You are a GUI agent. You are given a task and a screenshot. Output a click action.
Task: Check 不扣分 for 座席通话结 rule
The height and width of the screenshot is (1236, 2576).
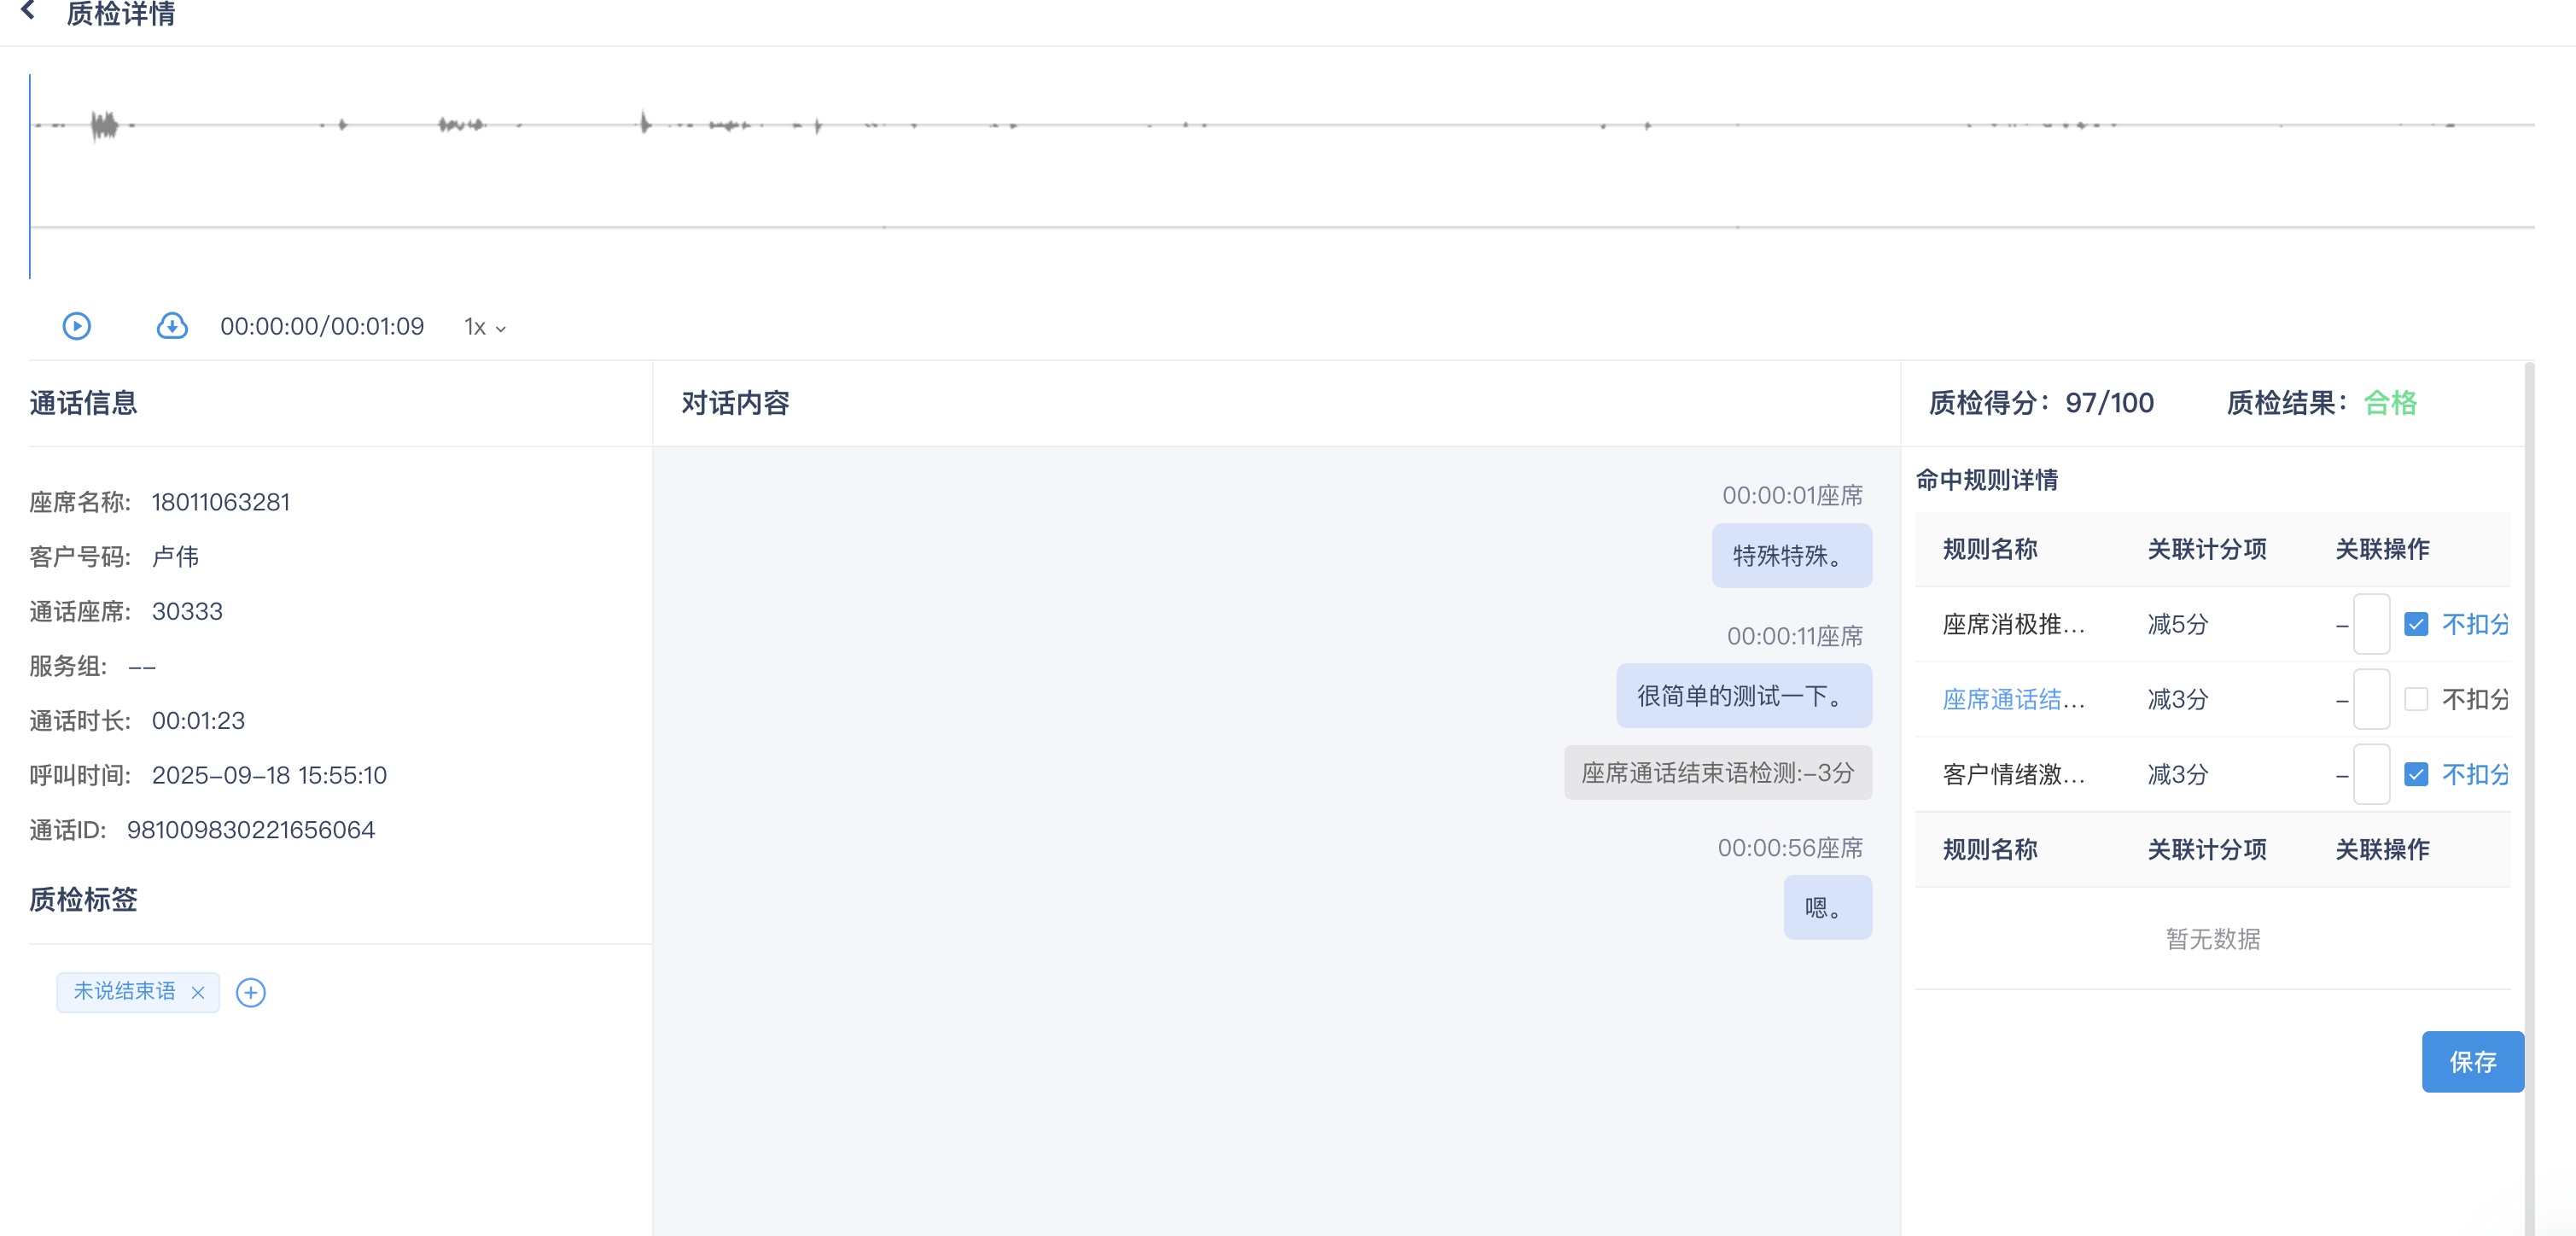click(2415, 699)
